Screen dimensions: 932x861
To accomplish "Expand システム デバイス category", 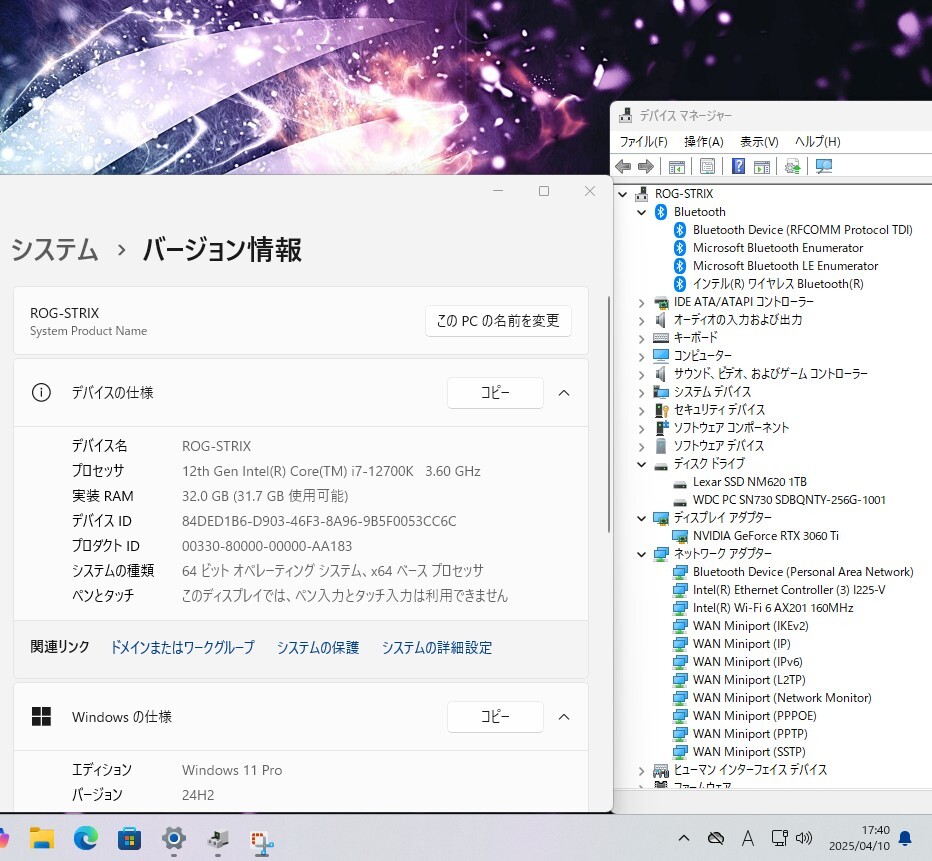I will [641, 393].
